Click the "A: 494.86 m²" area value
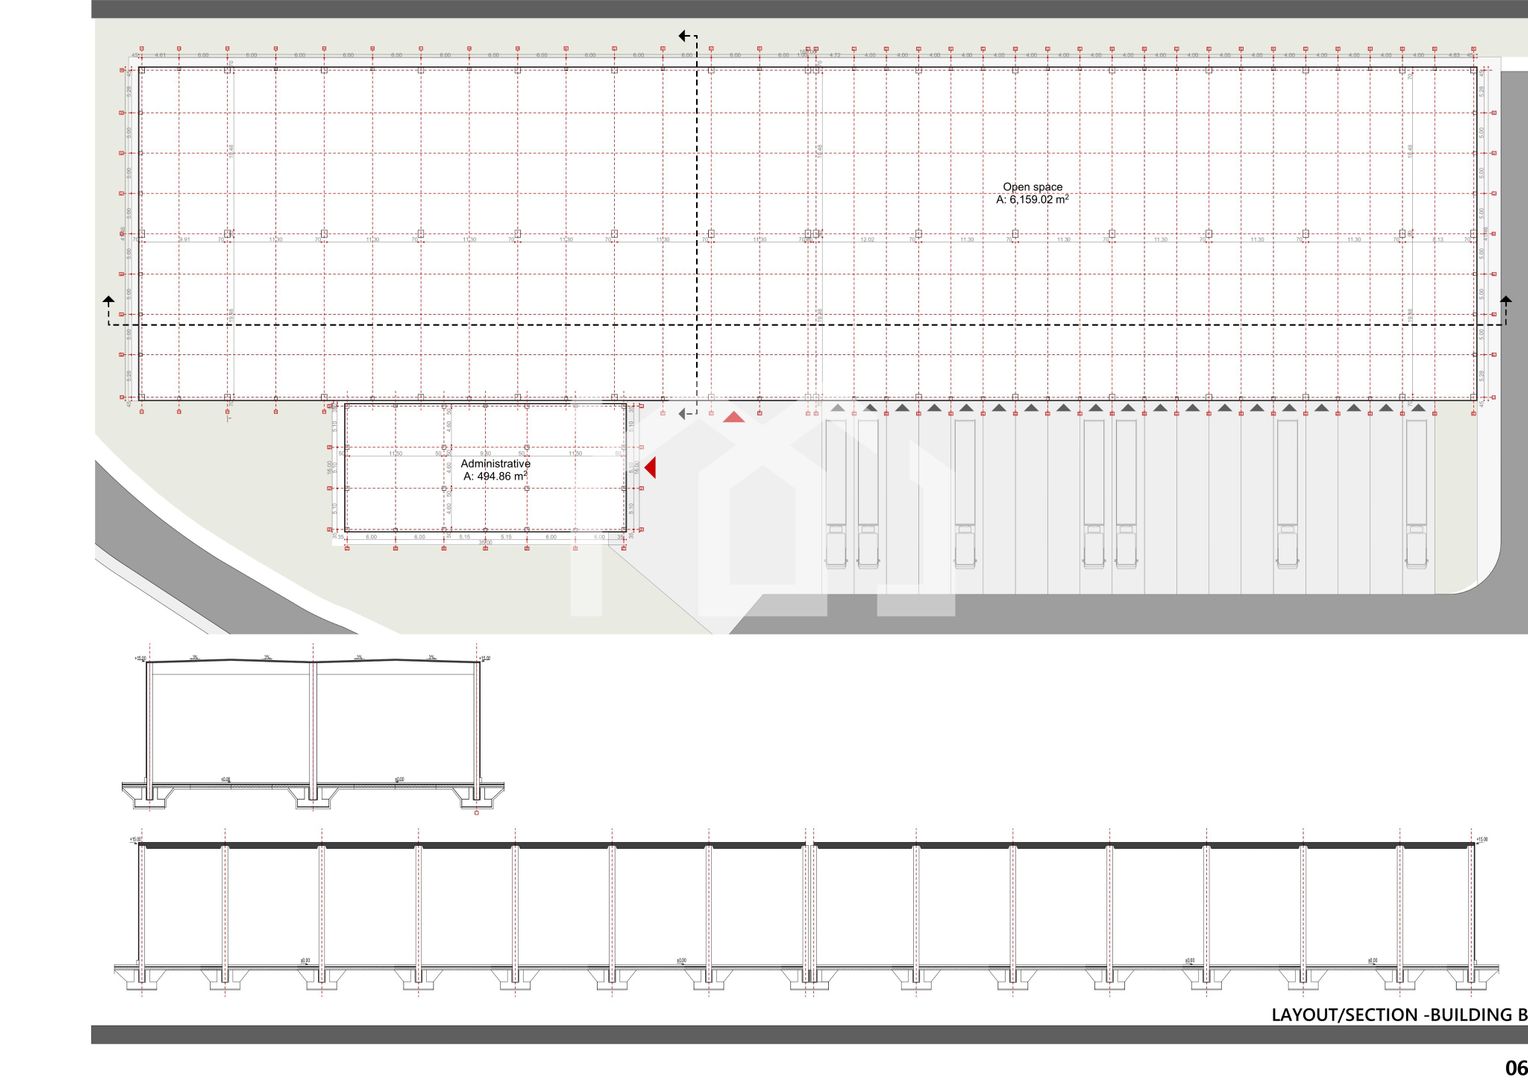 pos(495,477)
